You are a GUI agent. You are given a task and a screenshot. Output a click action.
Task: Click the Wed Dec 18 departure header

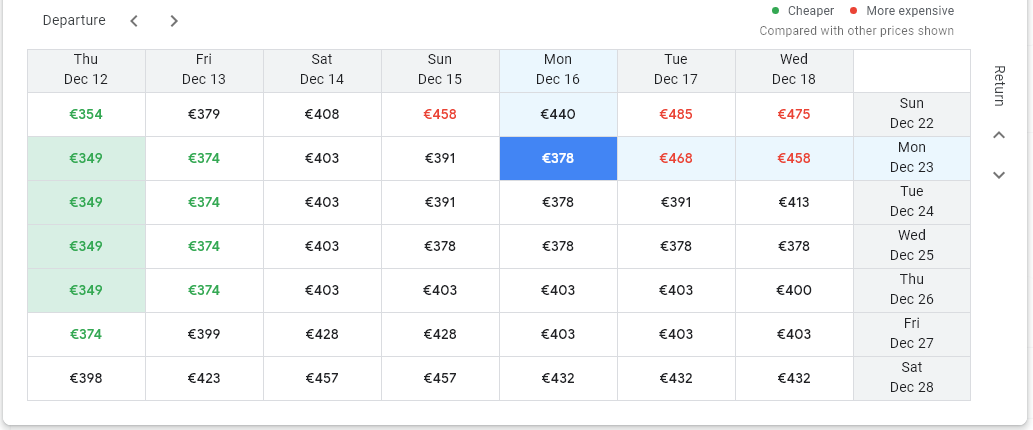pyautogui.click(x=794, y=70)
